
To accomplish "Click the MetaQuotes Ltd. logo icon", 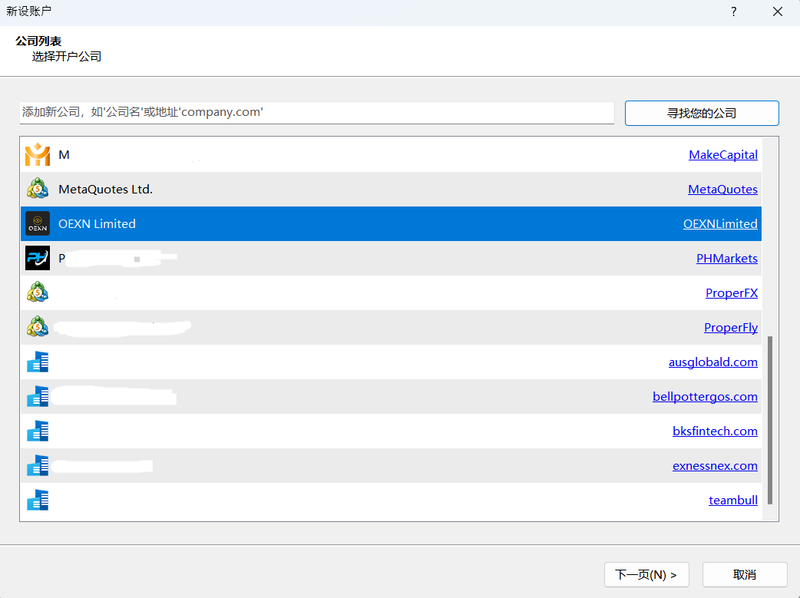I will (38, 189).
